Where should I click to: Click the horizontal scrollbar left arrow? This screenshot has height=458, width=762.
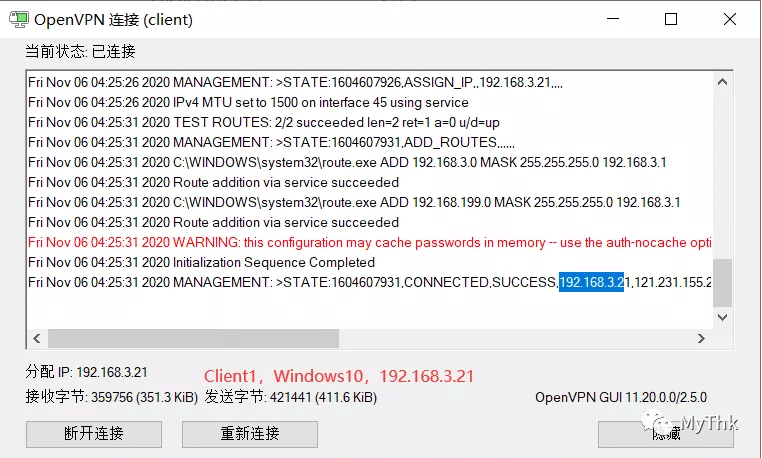coord(37,338)
